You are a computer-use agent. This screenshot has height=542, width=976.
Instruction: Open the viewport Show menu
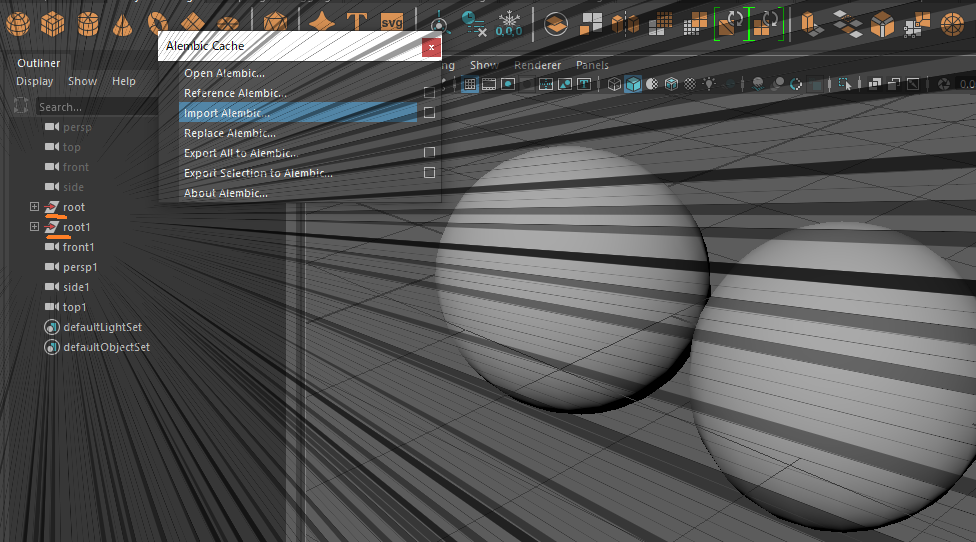[x=484, y=65]
